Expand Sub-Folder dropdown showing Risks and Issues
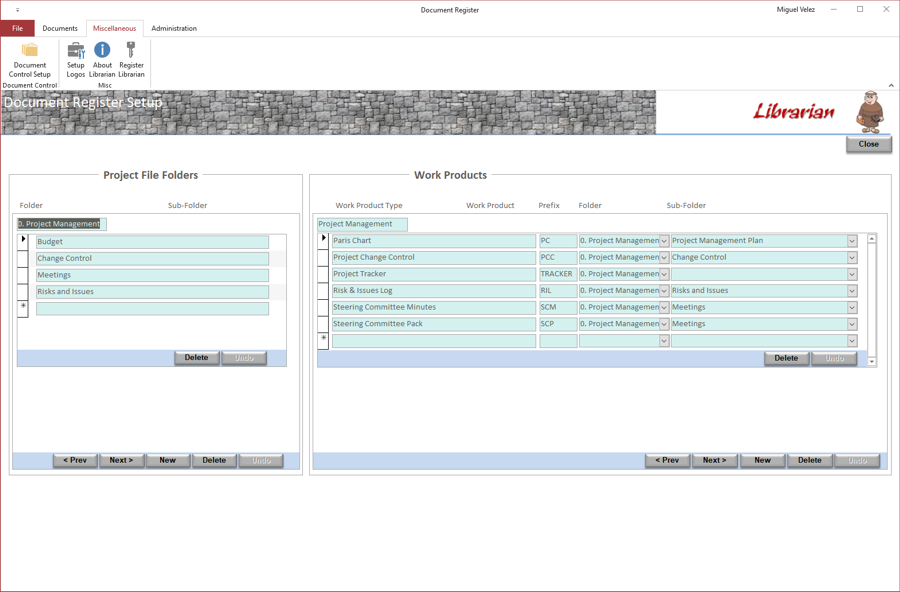 click(x=852, y=291)
